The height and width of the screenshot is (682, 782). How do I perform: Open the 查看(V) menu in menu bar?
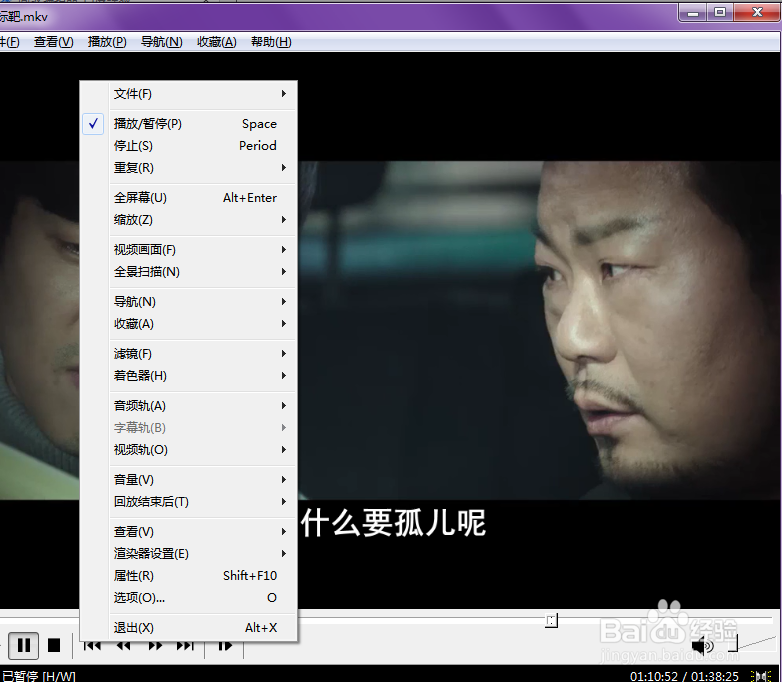point(53,42)
